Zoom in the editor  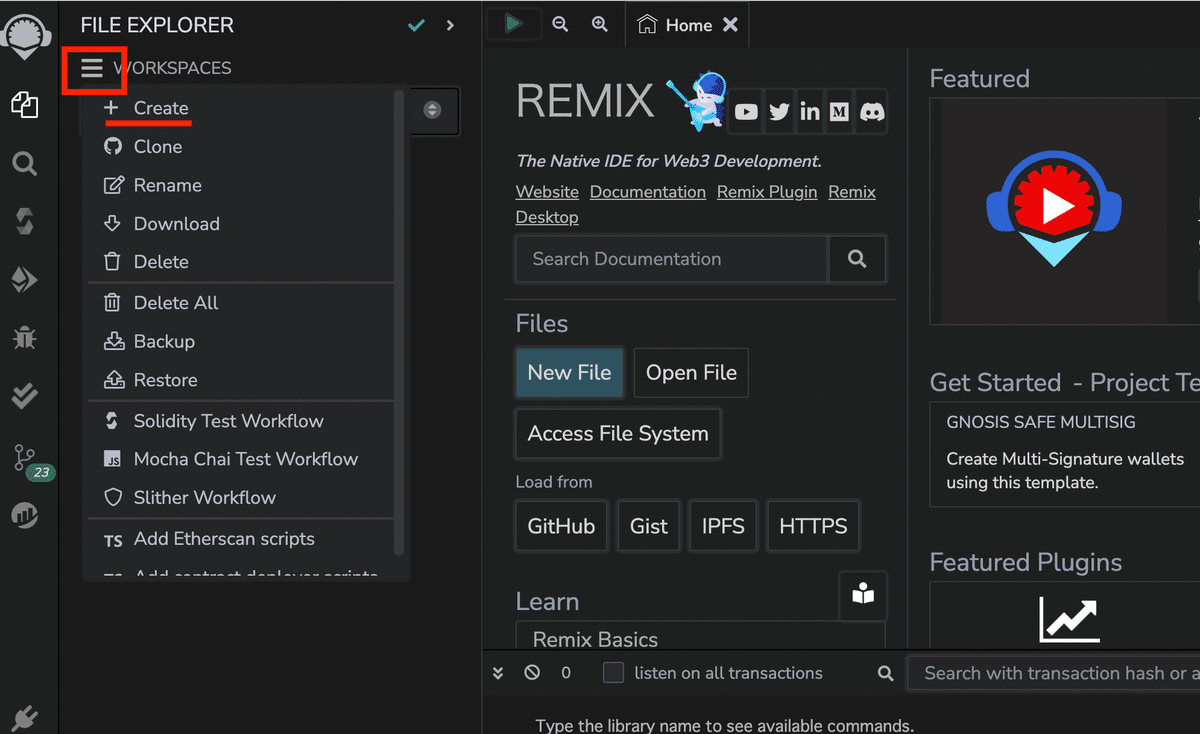[x=600, y=24]
